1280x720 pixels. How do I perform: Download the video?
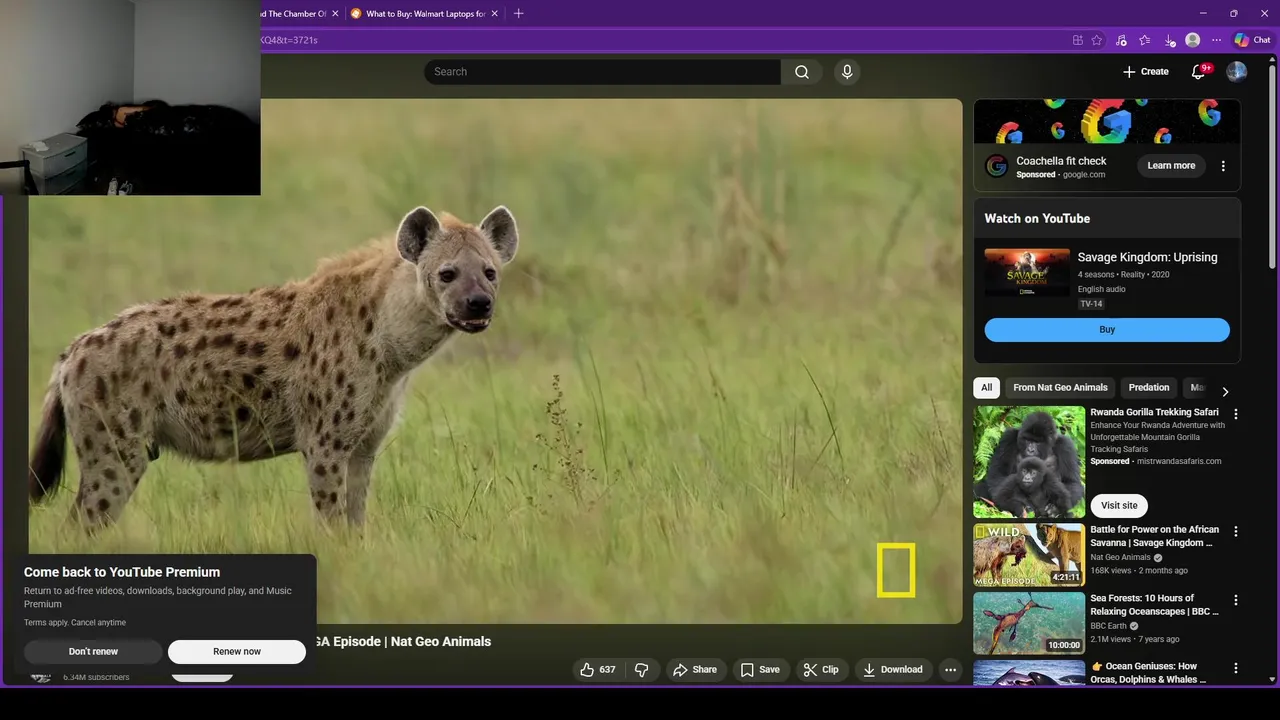[x=892, y=670]
